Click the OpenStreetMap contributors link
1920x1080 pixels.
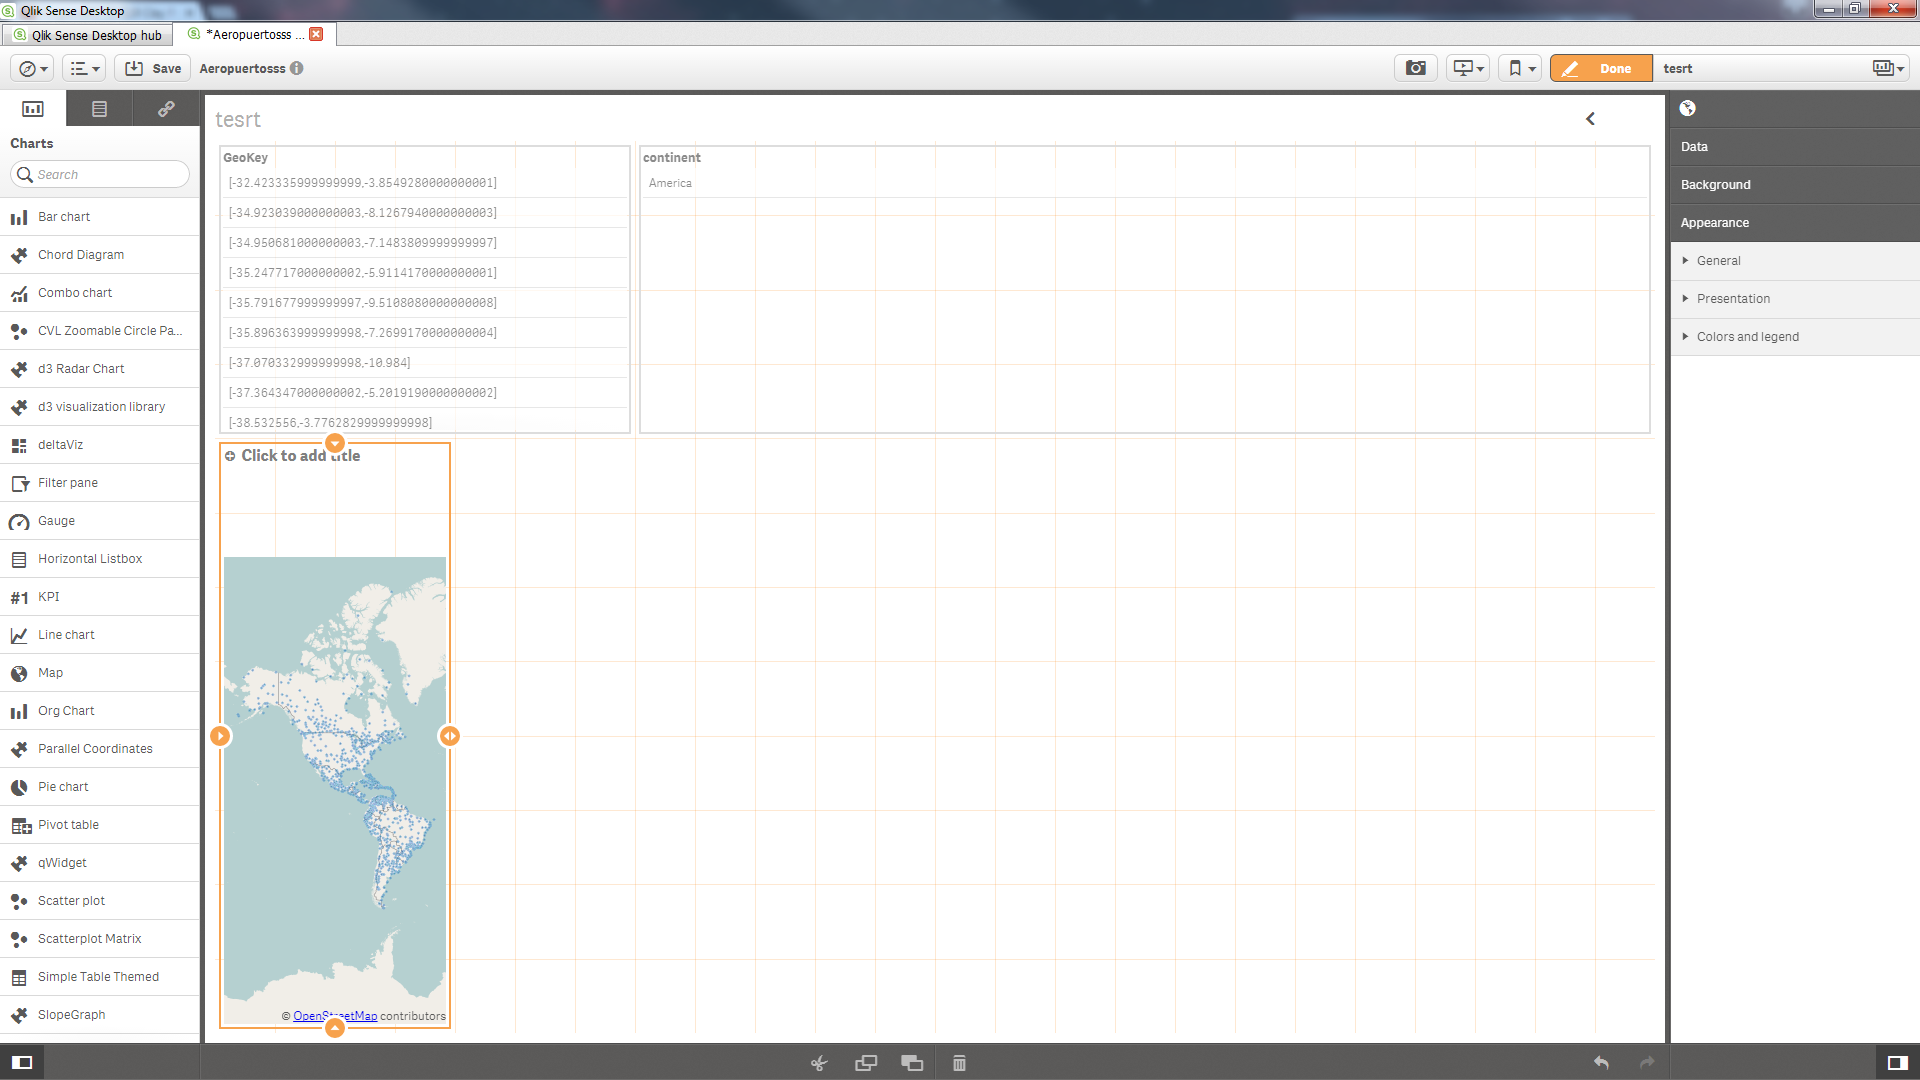pyautogui.click(x=334, y=1015)
